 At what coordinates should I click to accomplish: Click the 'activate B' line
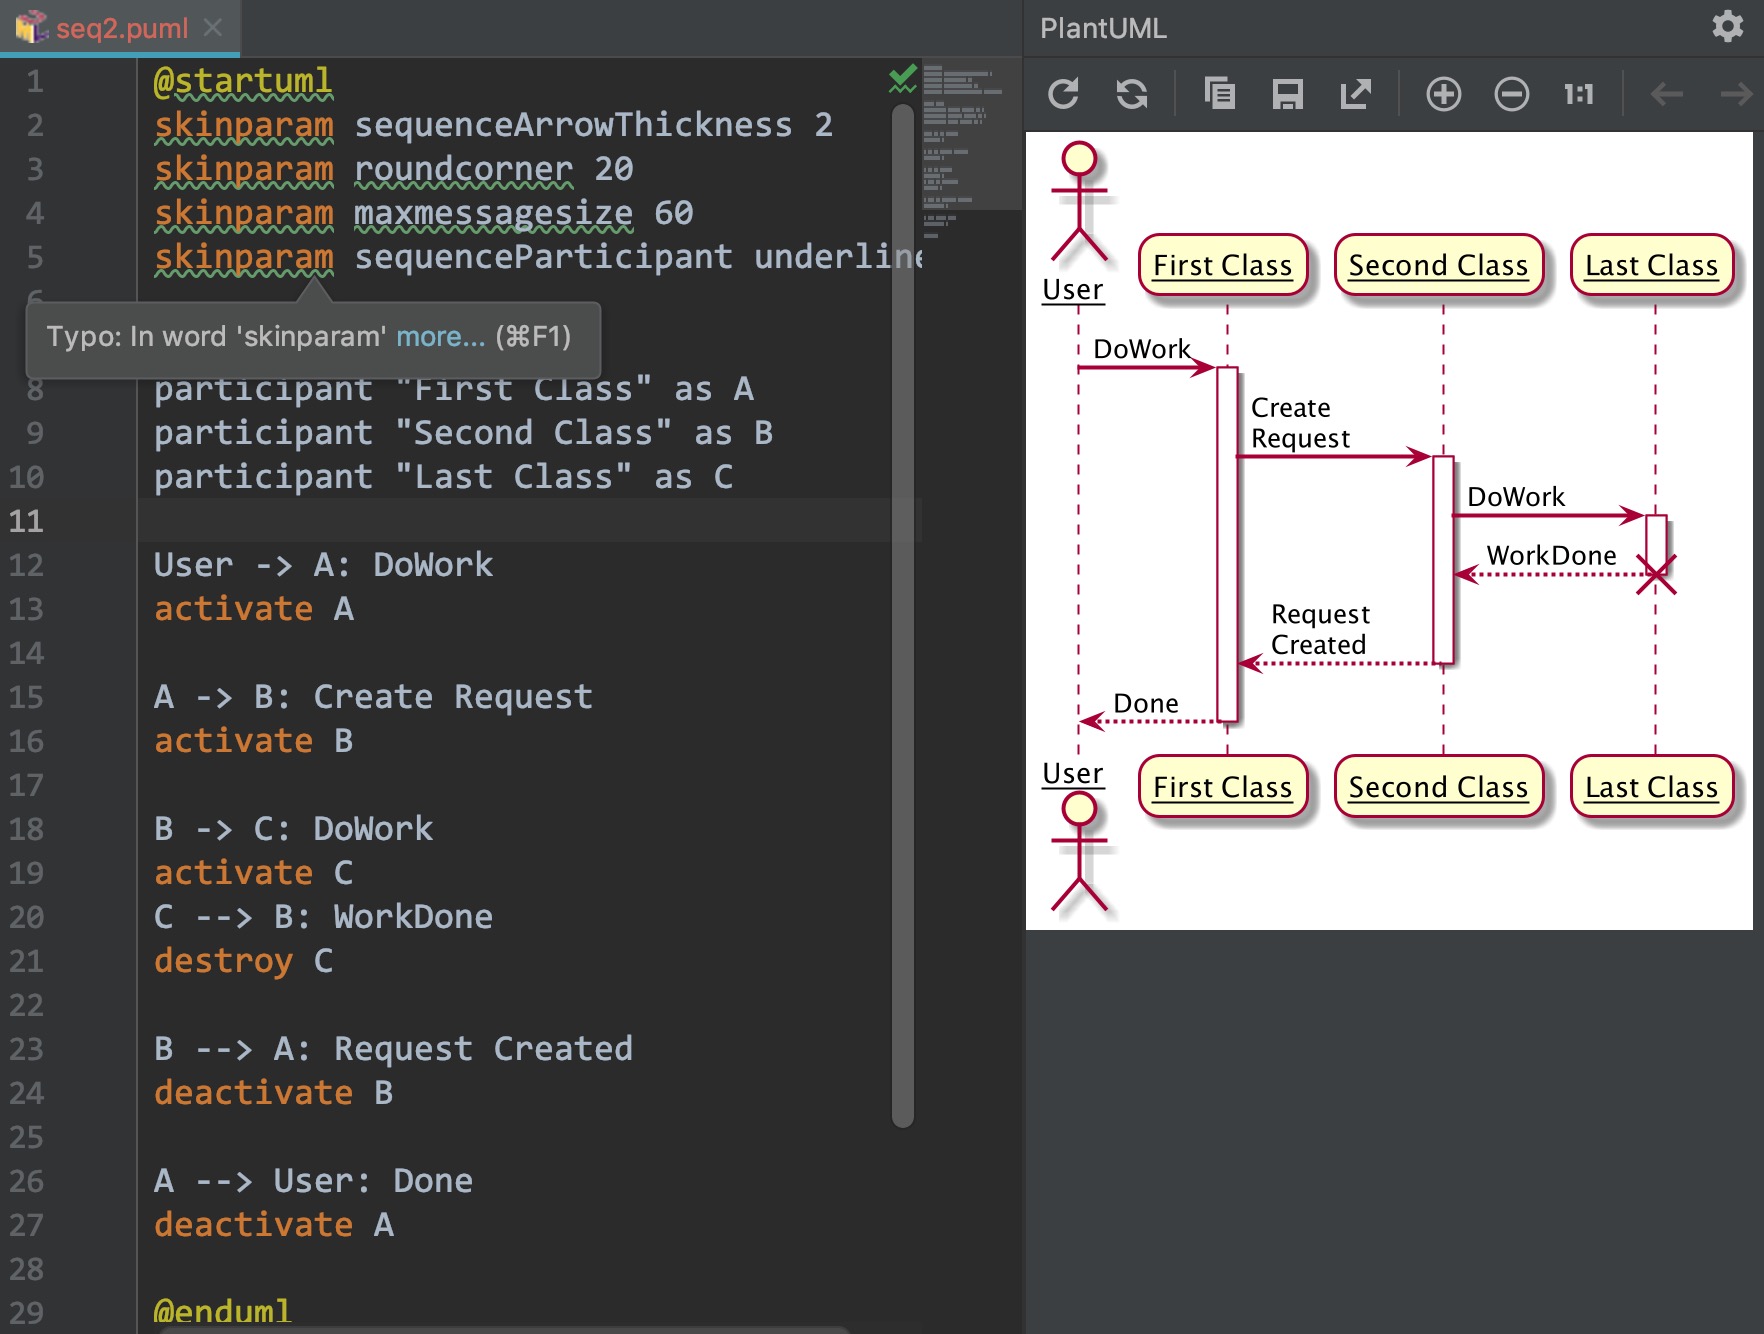(253, 741)
